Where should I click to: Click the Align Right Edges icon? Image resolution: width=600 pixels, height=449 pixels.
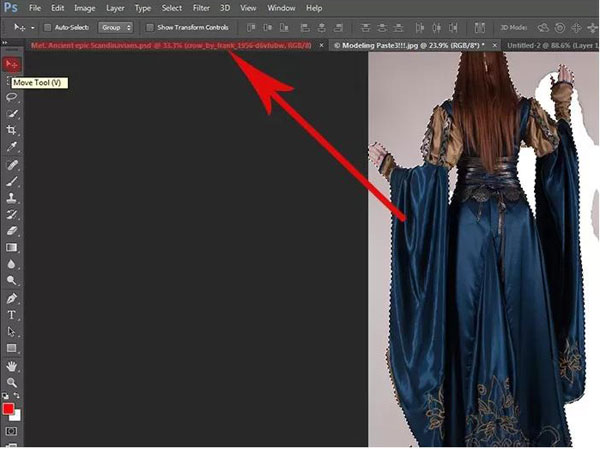338,28
